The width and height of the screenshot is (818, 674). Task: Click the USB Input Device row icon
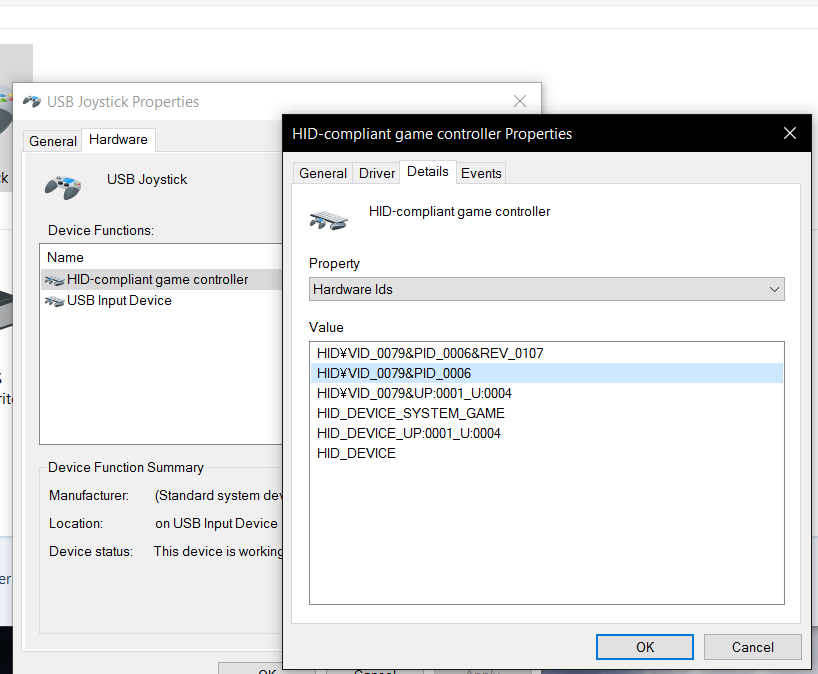pyautogui.click(x=54, y=301)
